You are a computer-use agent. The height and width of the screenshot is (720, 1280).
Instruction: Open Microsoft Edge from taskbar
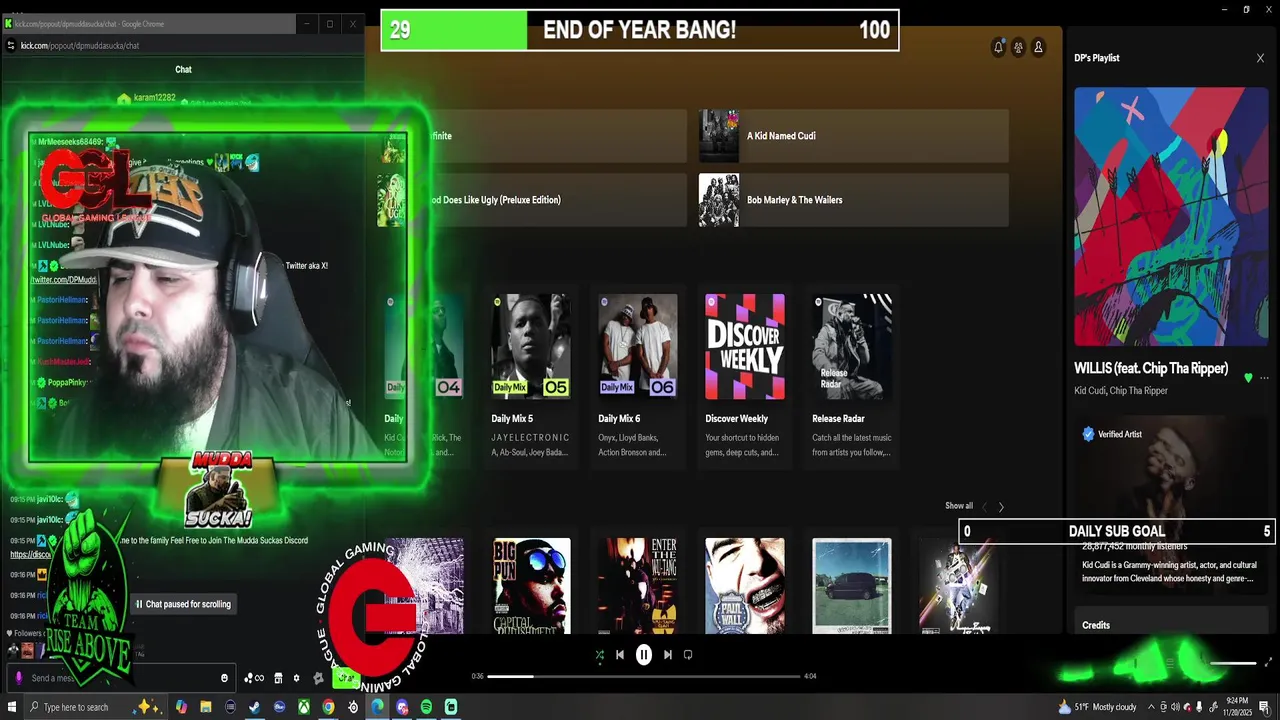[377, 707]
